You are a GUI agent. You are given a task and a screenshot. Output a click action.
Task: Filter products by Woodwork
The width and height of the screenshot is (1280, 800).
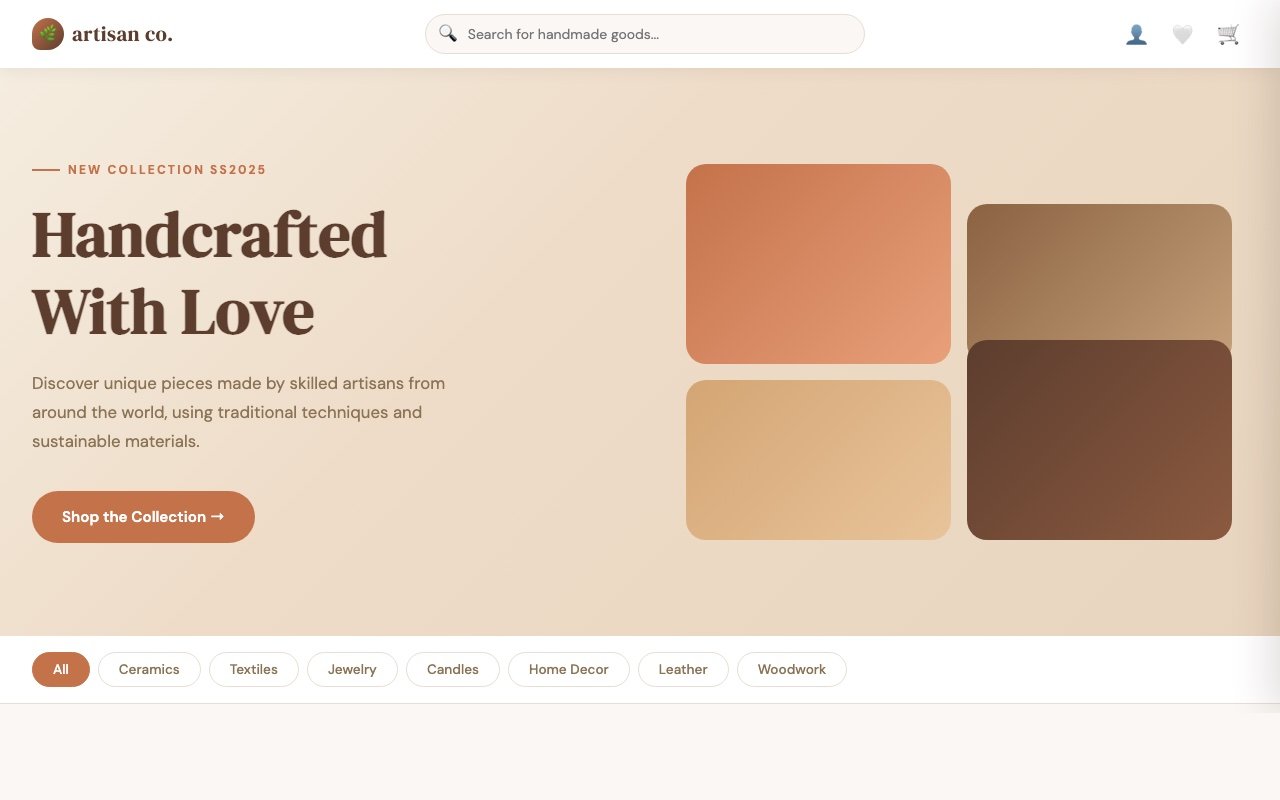tap(792, 669)
